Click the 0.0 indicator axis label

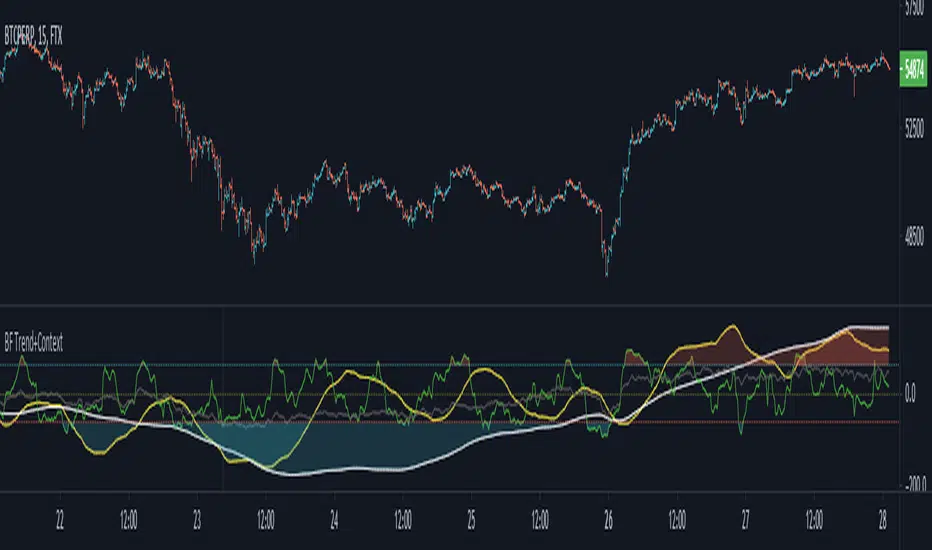tap(910, 393)
